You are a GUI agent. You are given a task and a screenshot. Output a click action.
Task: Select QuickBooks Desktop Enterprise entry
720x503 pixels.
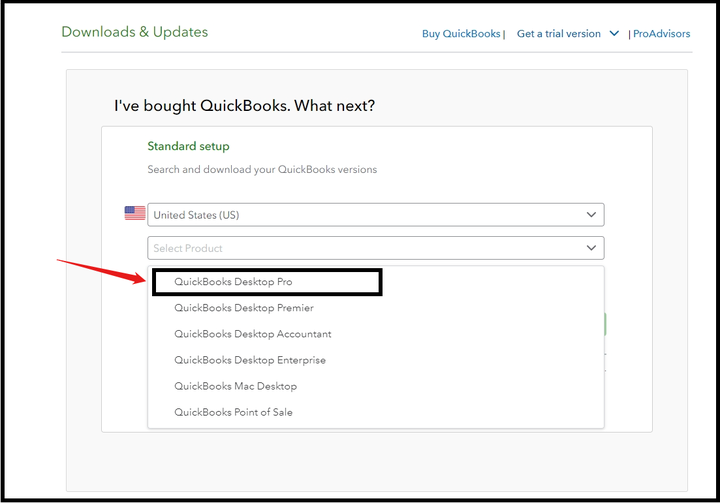(x=250, y=360)
